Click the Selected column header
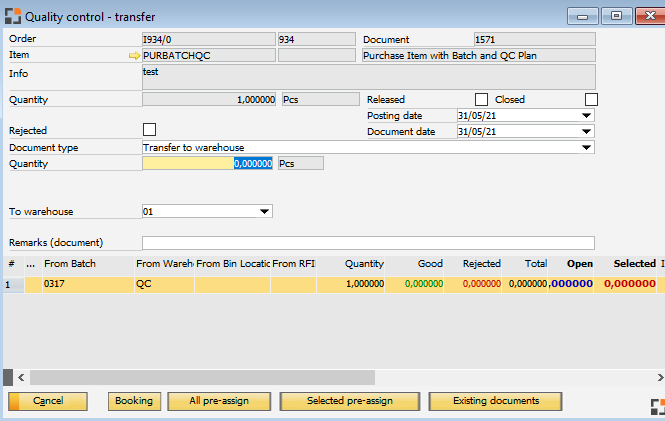 tap(634, 264)
